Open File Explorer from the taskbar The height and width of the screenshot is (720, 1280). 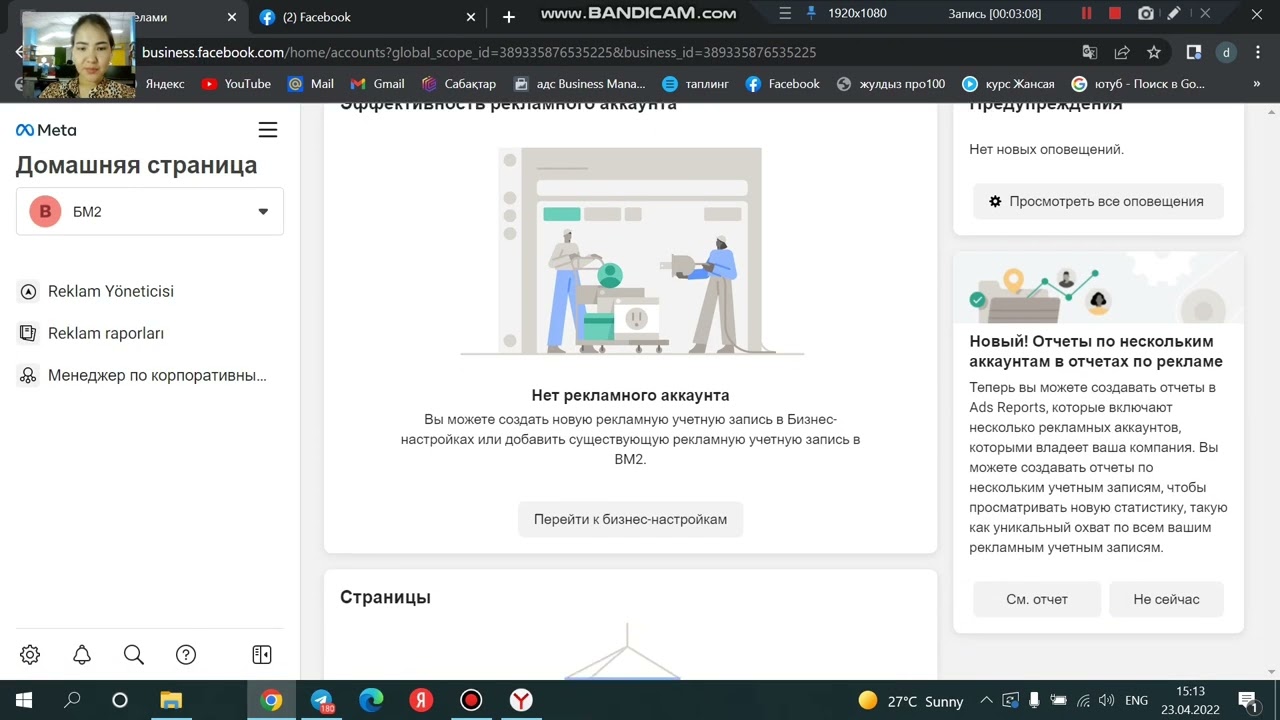pyautogui.click(x=171, y=700)
